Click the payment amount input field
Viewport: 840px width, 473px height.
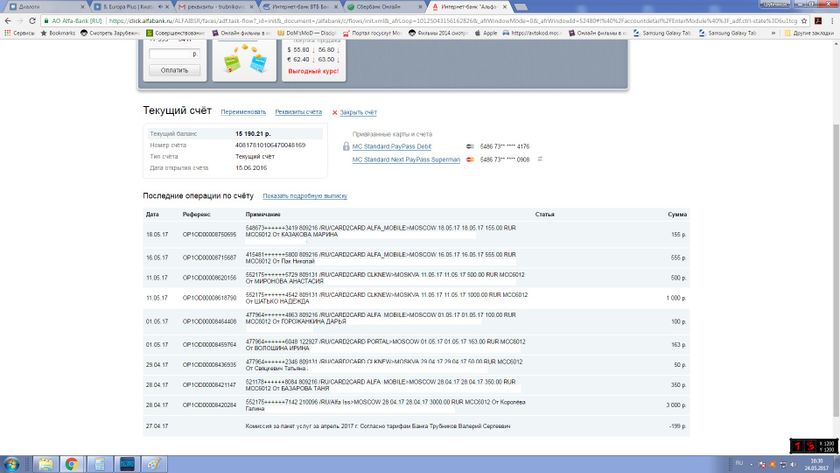click(x=173, y=54)
